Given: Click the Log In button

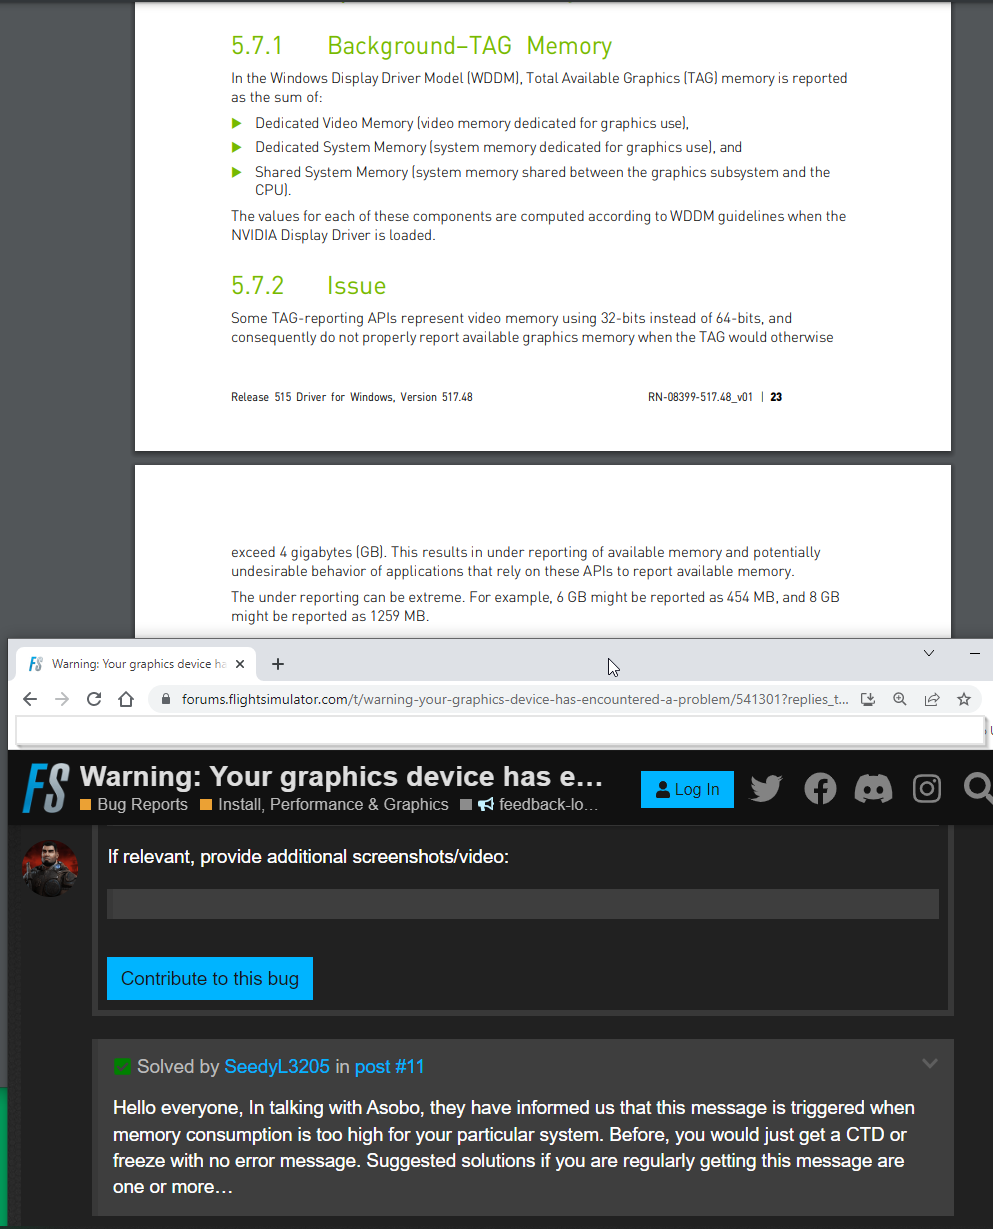Looking at the screenshot, I should 687,789.
